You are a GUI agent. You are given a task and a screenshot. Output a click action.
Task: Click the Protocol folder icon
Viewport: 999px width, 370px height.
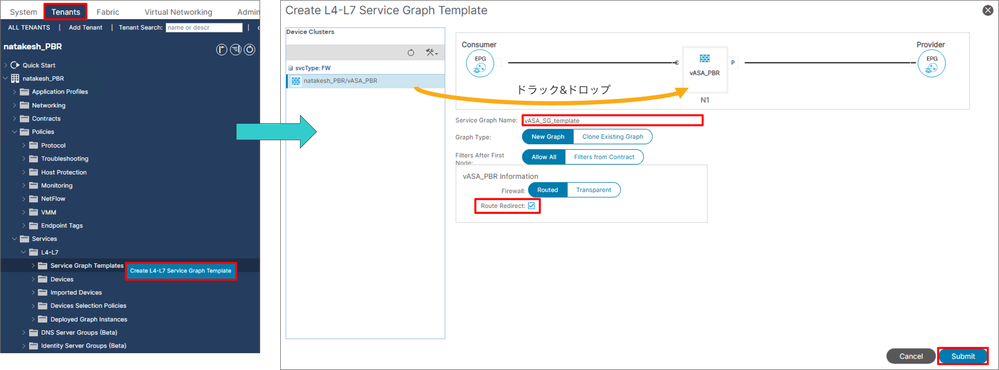34,145
